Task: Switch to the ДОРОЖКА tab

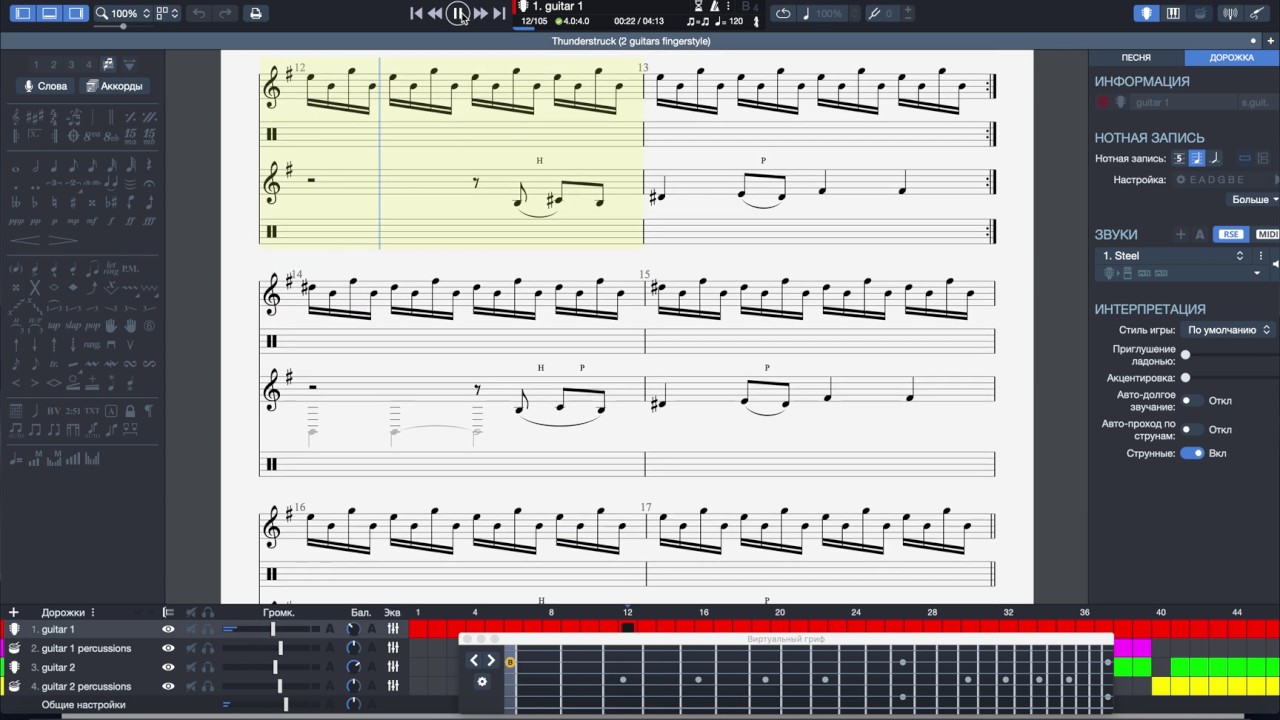Action: [x=1231, y=57]
